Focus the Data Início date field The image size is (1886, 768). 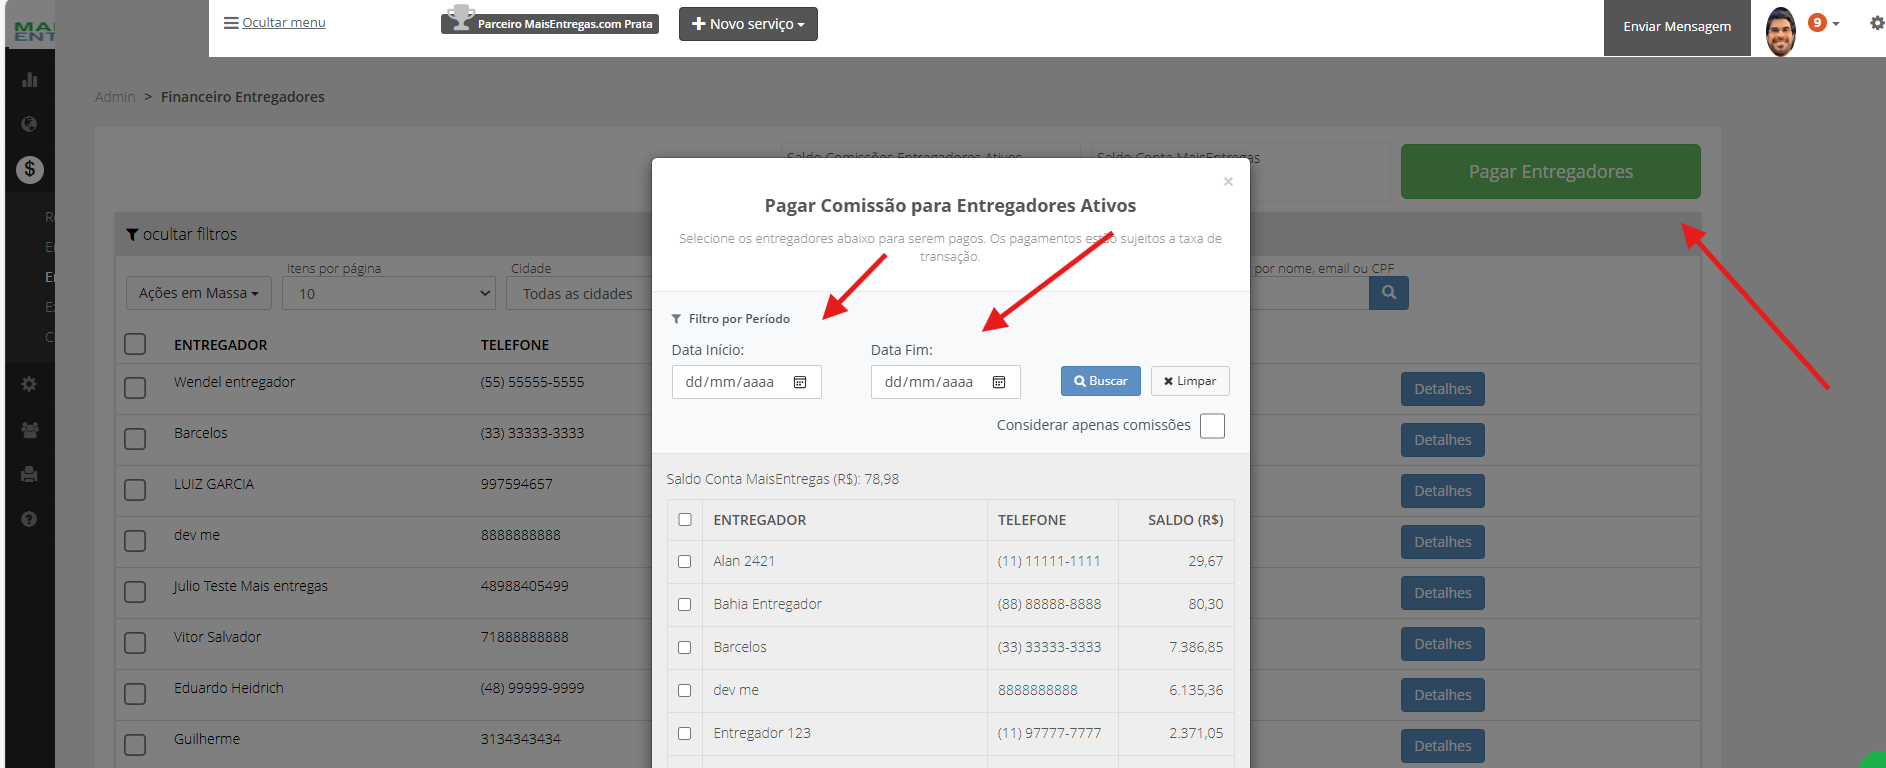[x=747, y=382]
